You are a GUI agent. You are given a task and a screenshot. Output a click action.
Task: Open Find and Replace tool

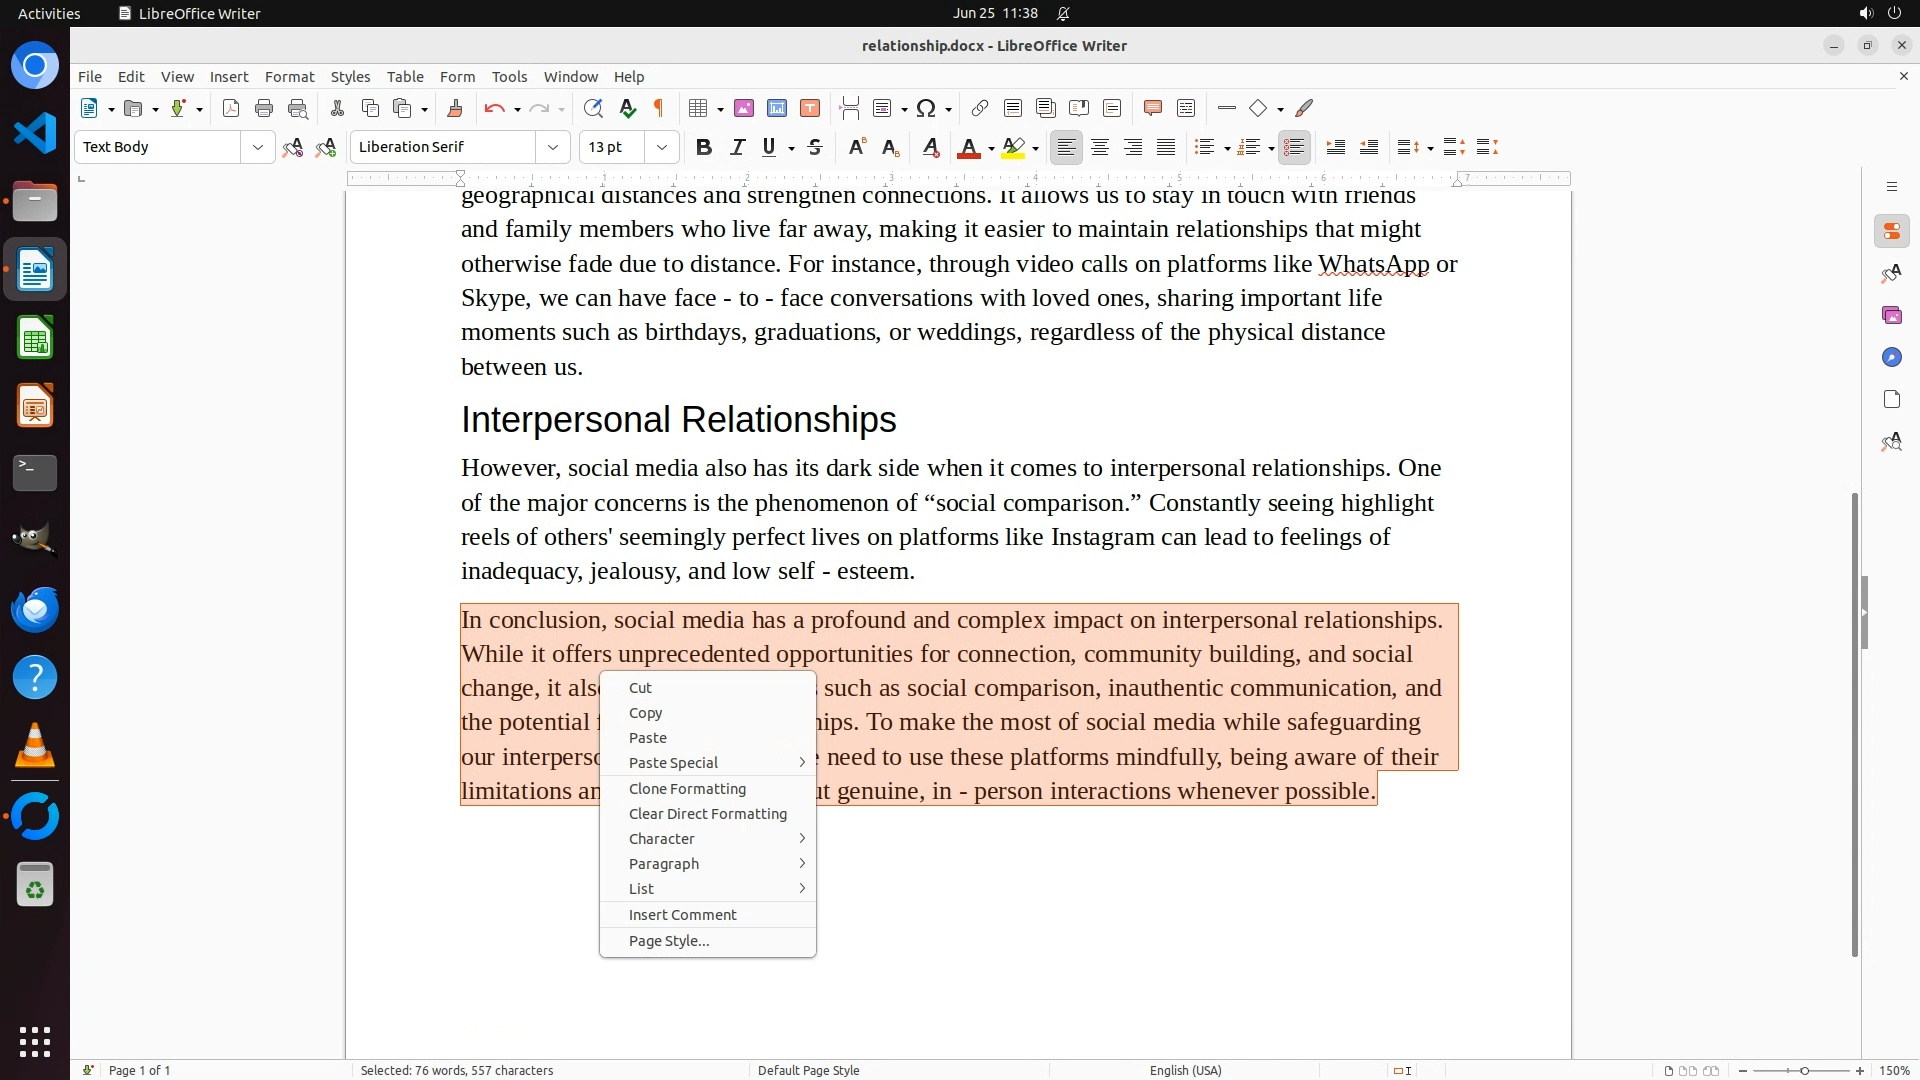click(x=593, y=108)
